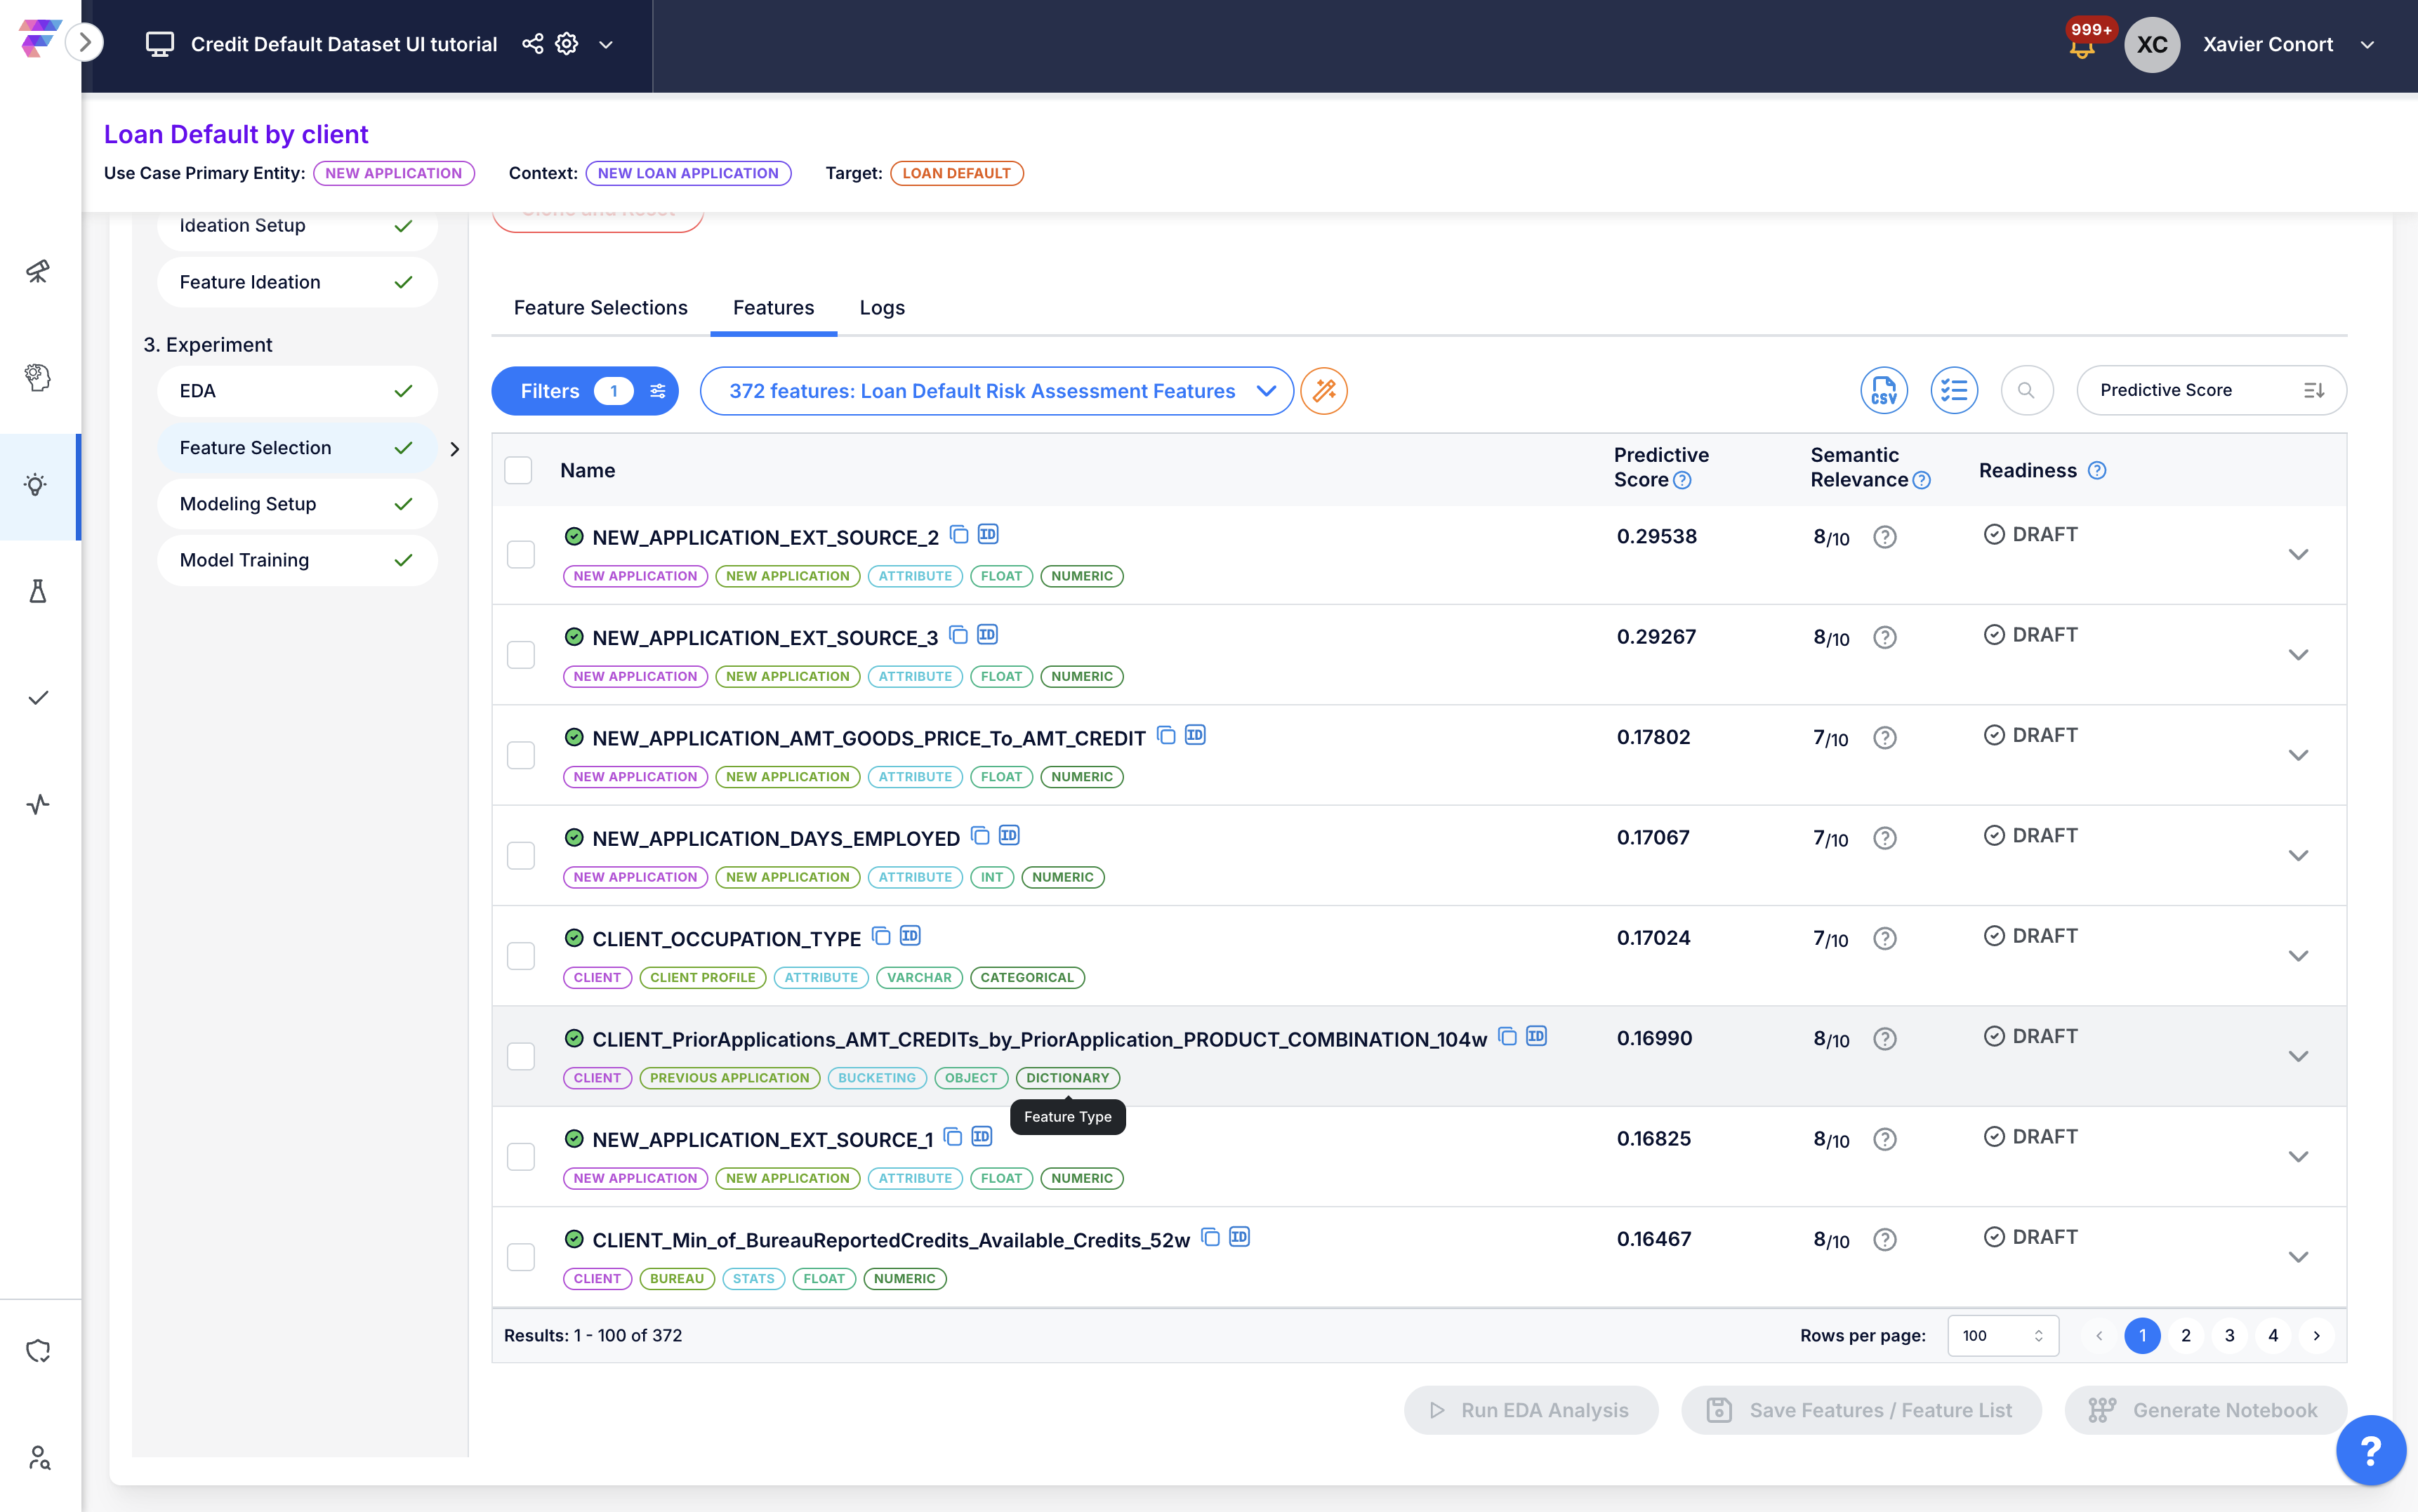This screenshot has height=1512, width=2418.
Task: Expand the CLIENT_OCCUPATION_TYPE row details
Action: [2298, 956]
